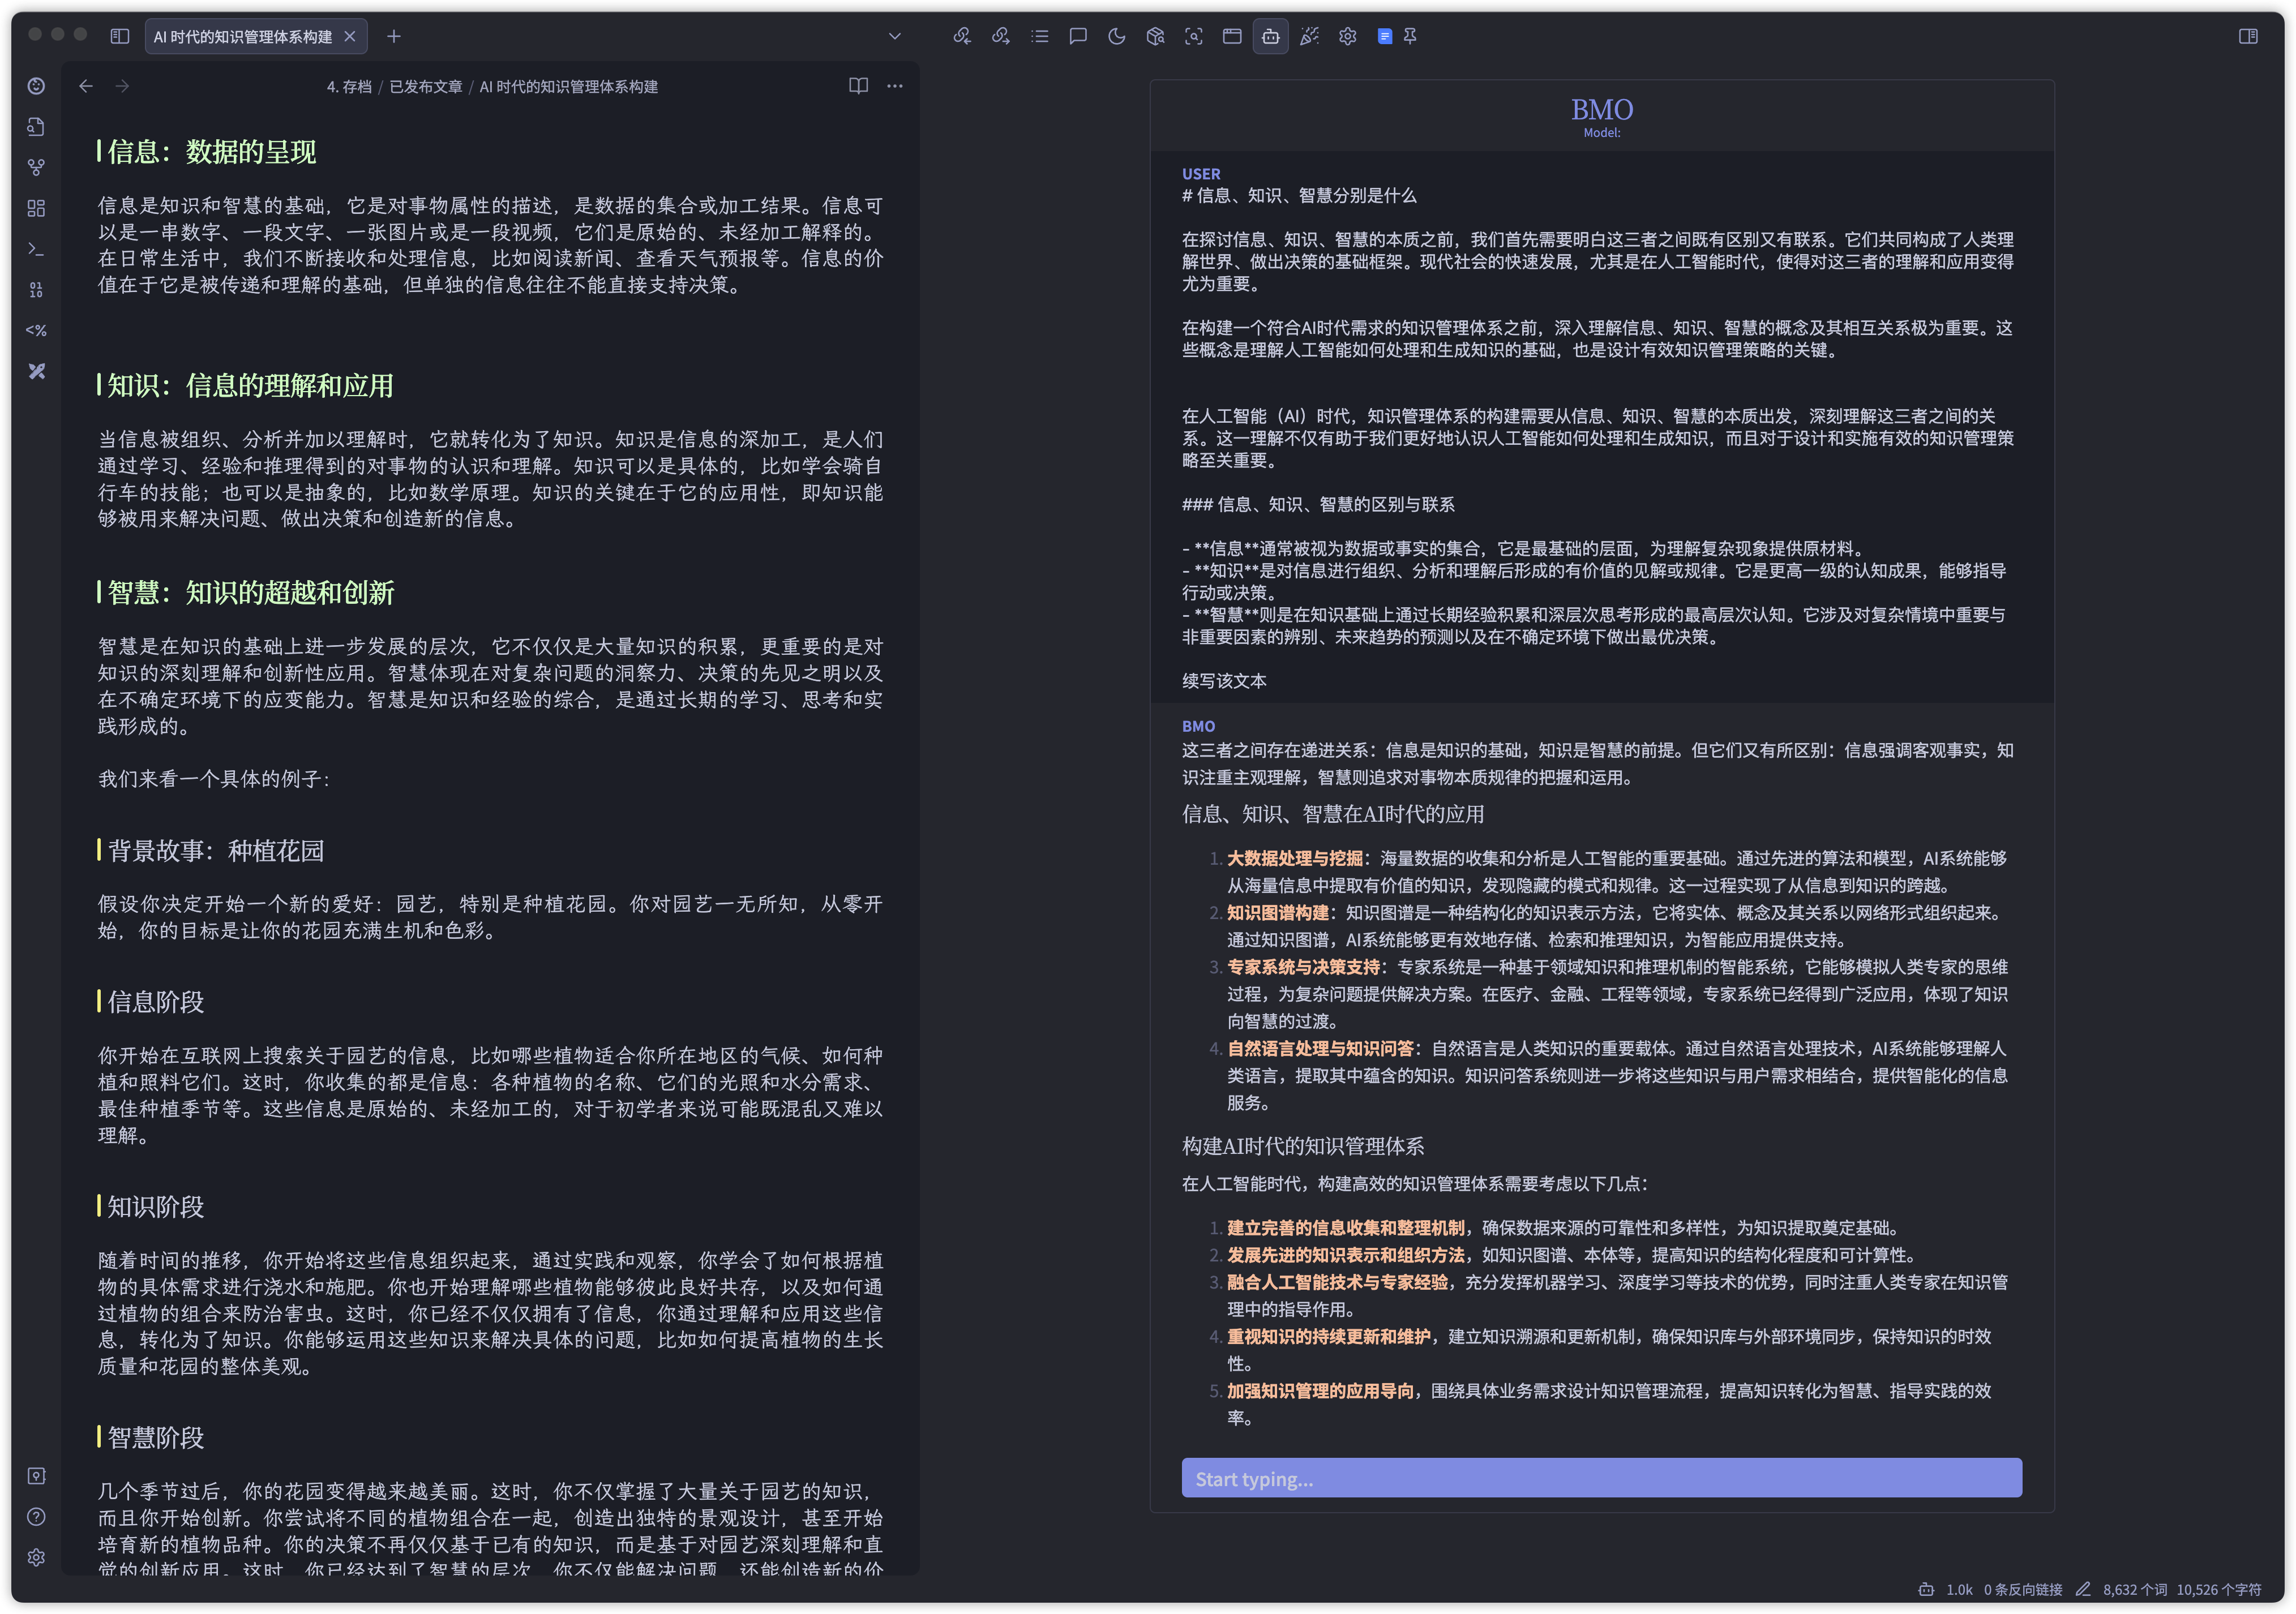The width and height of the screenshot is (2296, 1614).
Task: Open the Templater icon in ribbon
Action: click(x=36, y=330)
